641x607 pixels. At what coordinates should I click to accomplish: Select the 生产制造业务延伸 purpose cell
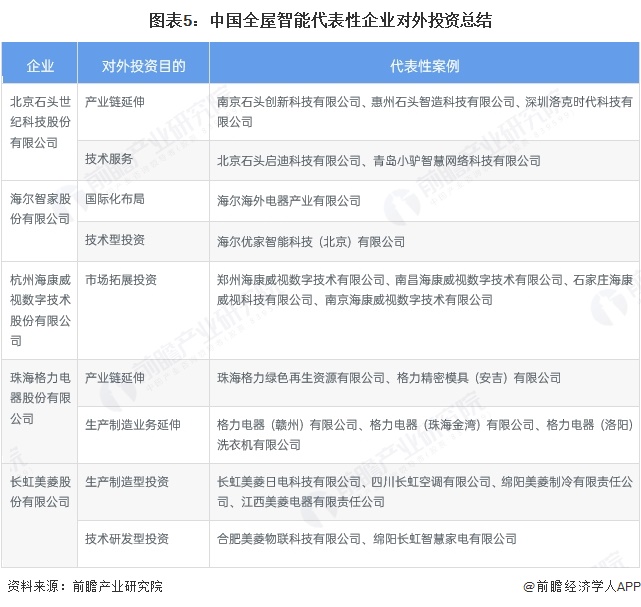[x=133, y=425]
